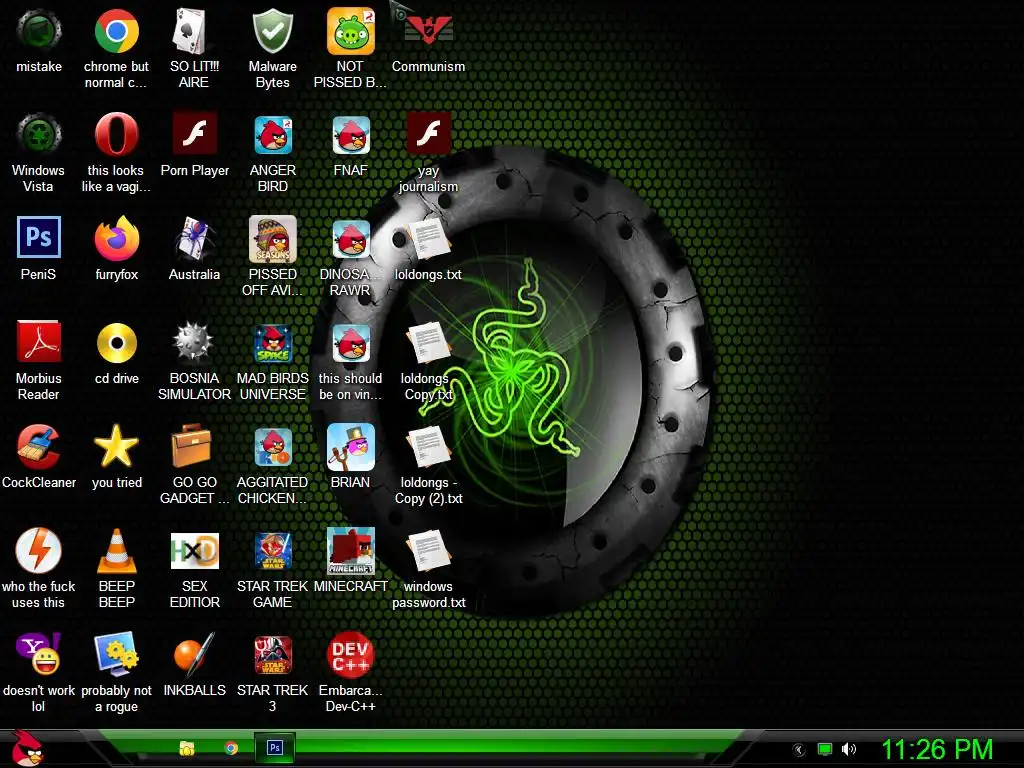The width and height of the screenshot is (1024, 768).
Task: Click the volume speaker tray icon
Action: (848, 749)
